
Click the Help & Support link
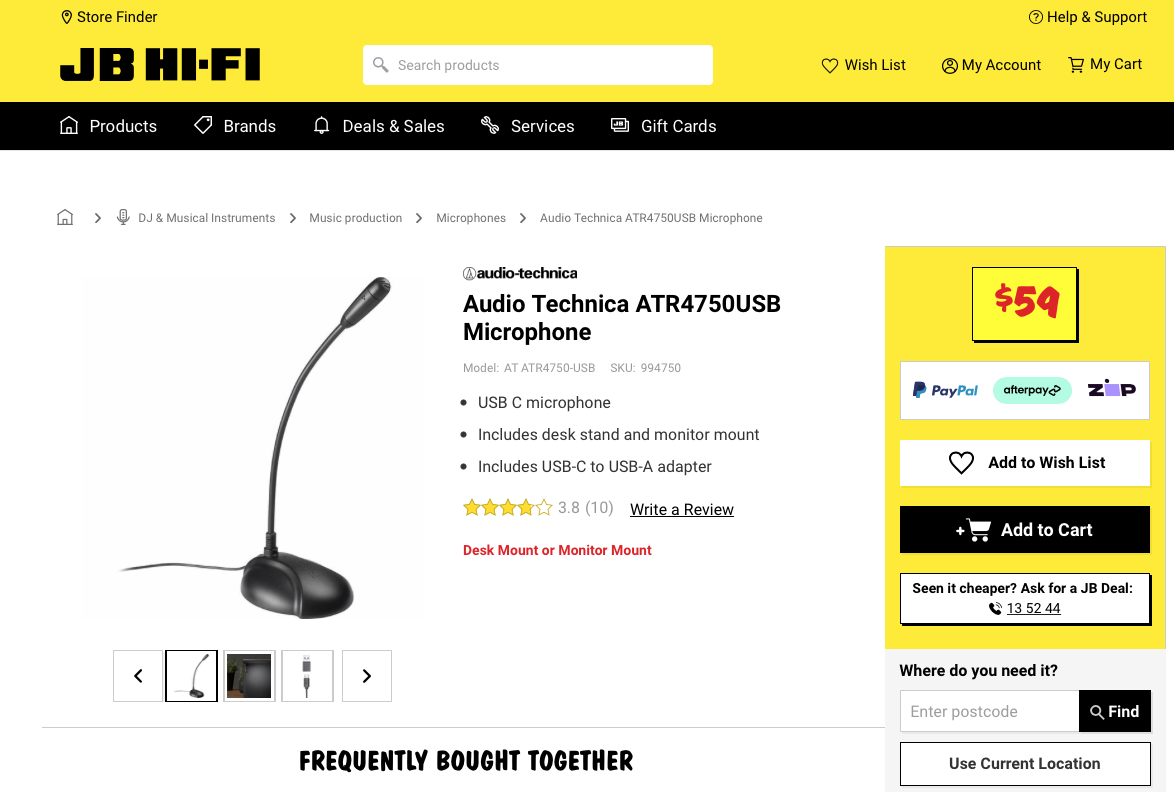1087,17
